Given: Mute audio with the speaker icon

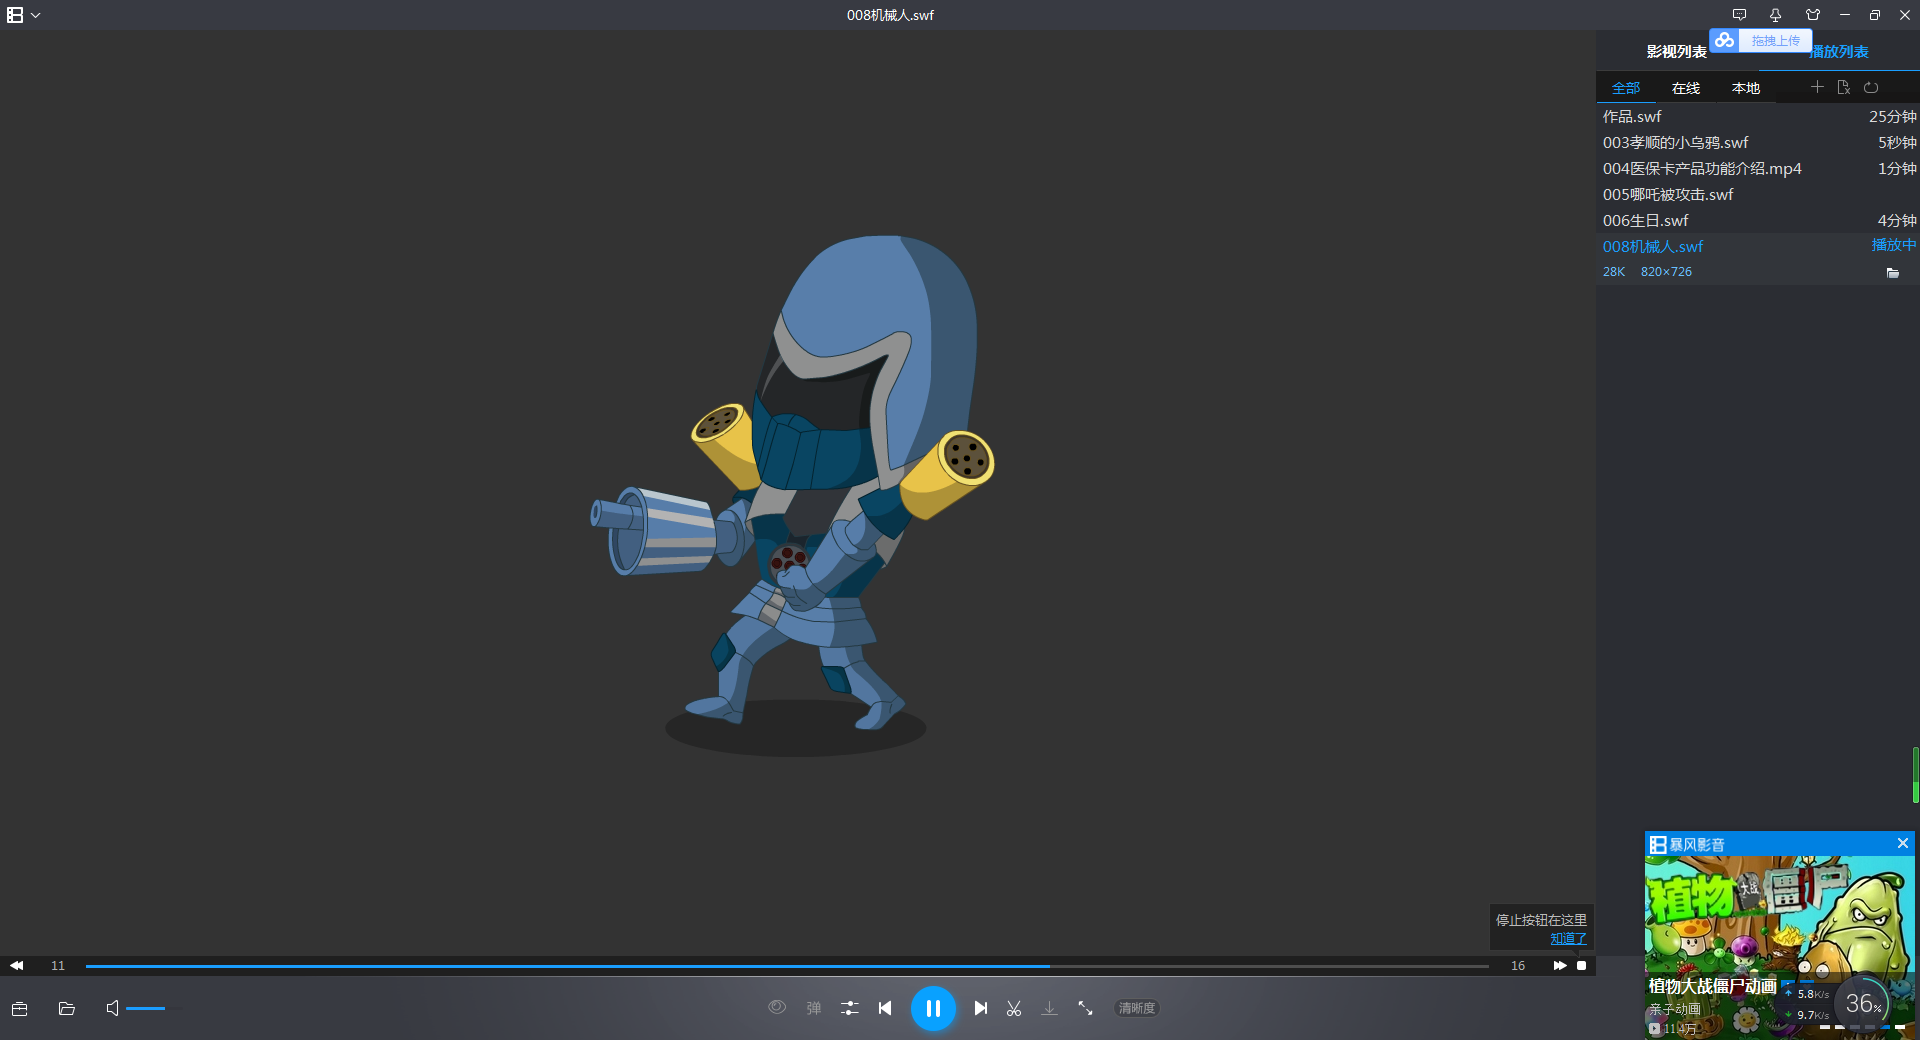Looking at the screenshot, I should point(112,1008).
